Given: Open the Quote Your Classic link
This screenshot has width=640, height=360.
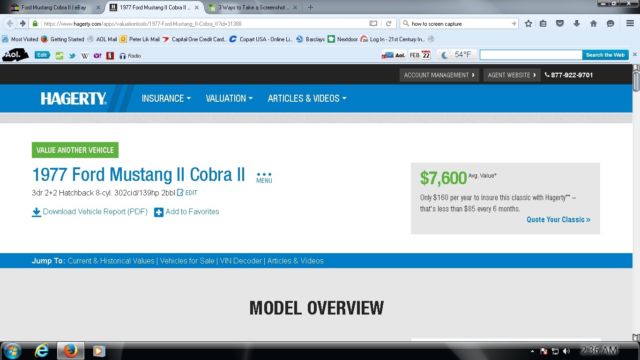Looking at the screenshot, I should tap(558, 220).
